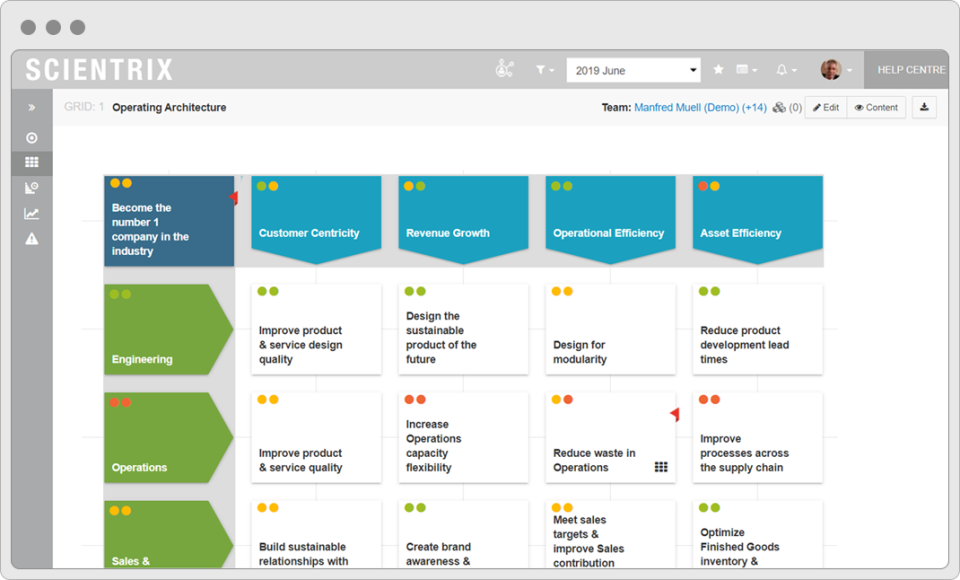960x580 pixels.
Task: Toggle the Content visibility button
Action: (876, 107)
